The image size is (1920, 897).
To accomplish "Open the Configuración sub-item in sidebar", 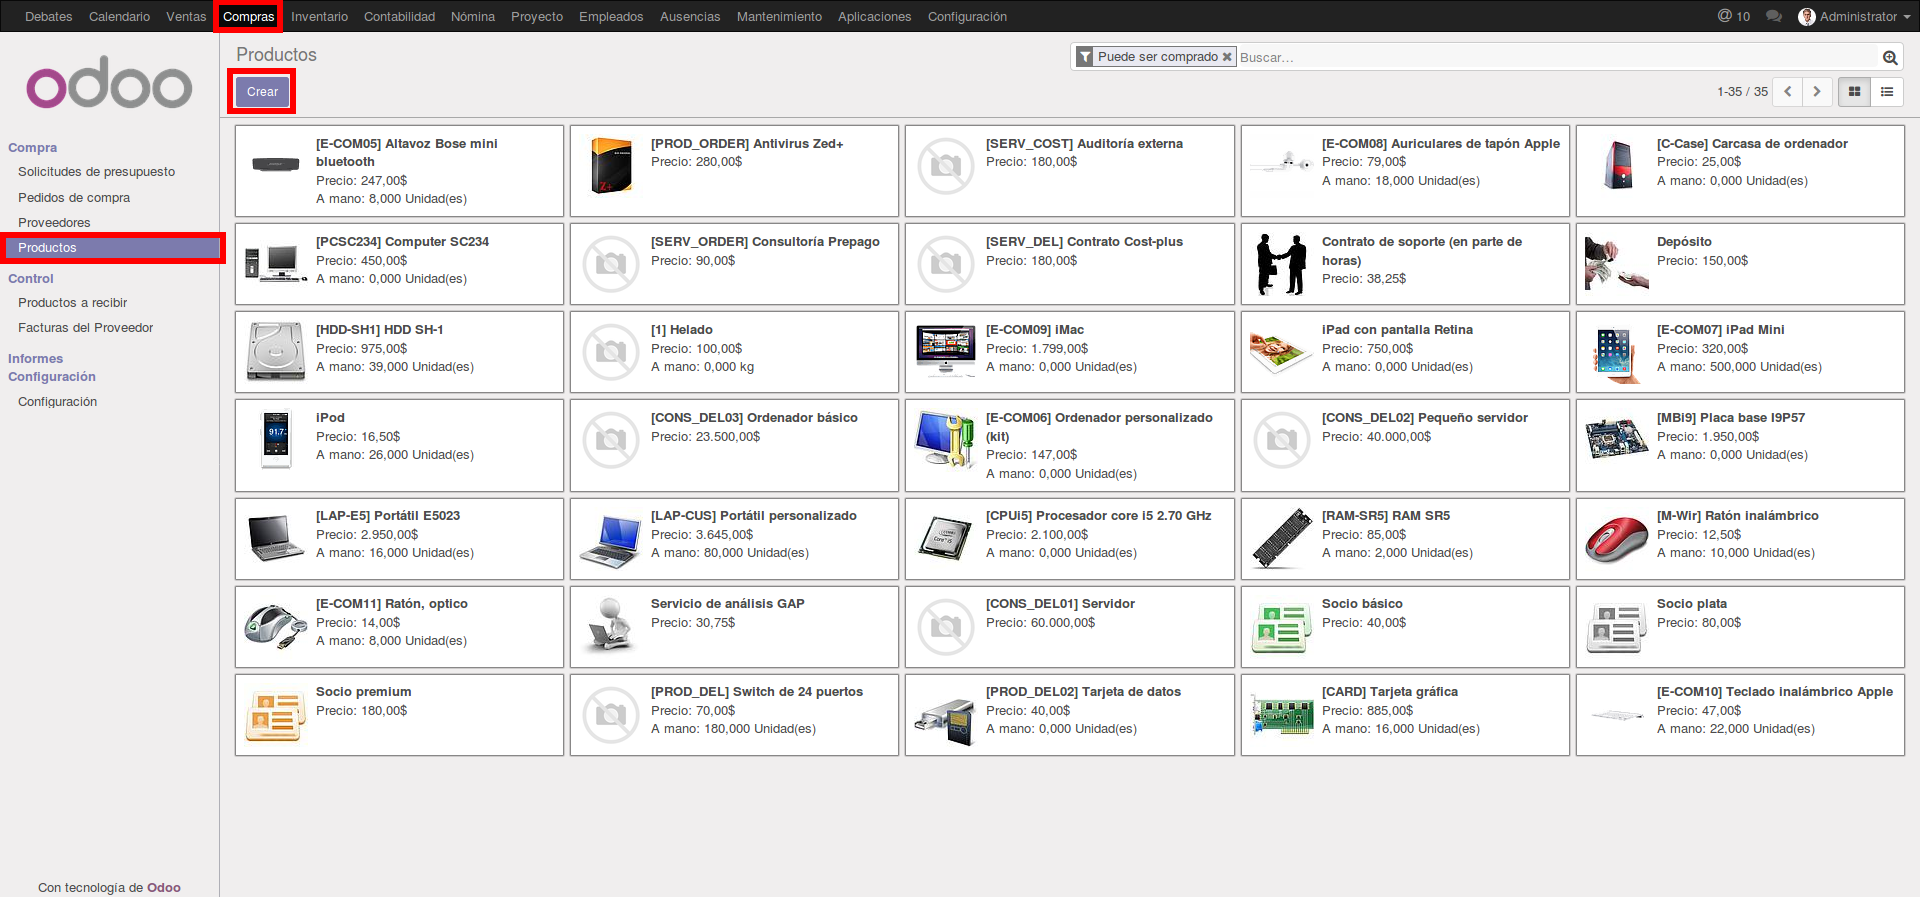I will (x=57, y=402).
